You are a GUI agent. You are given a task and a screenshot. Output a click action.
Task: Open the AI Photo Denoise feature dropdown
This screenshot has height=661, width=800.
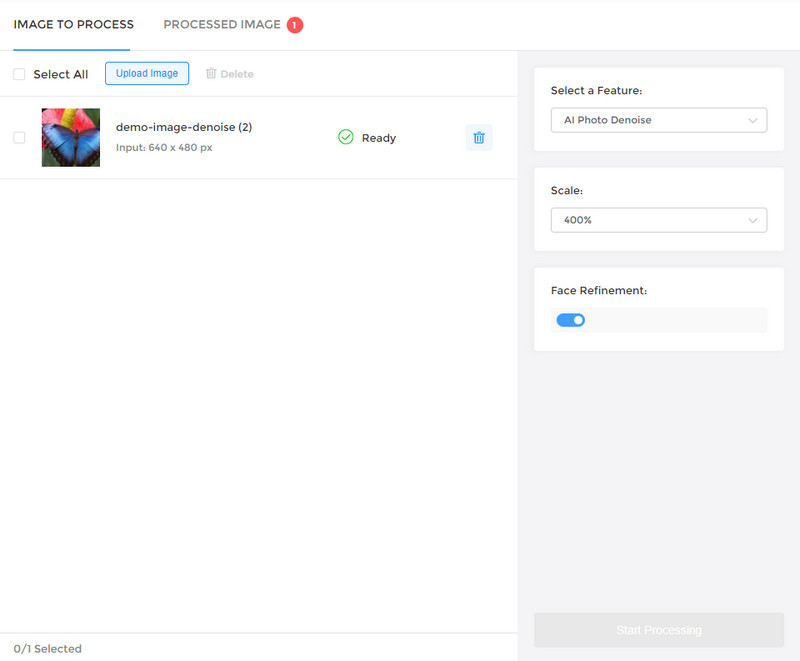[659, 120]
